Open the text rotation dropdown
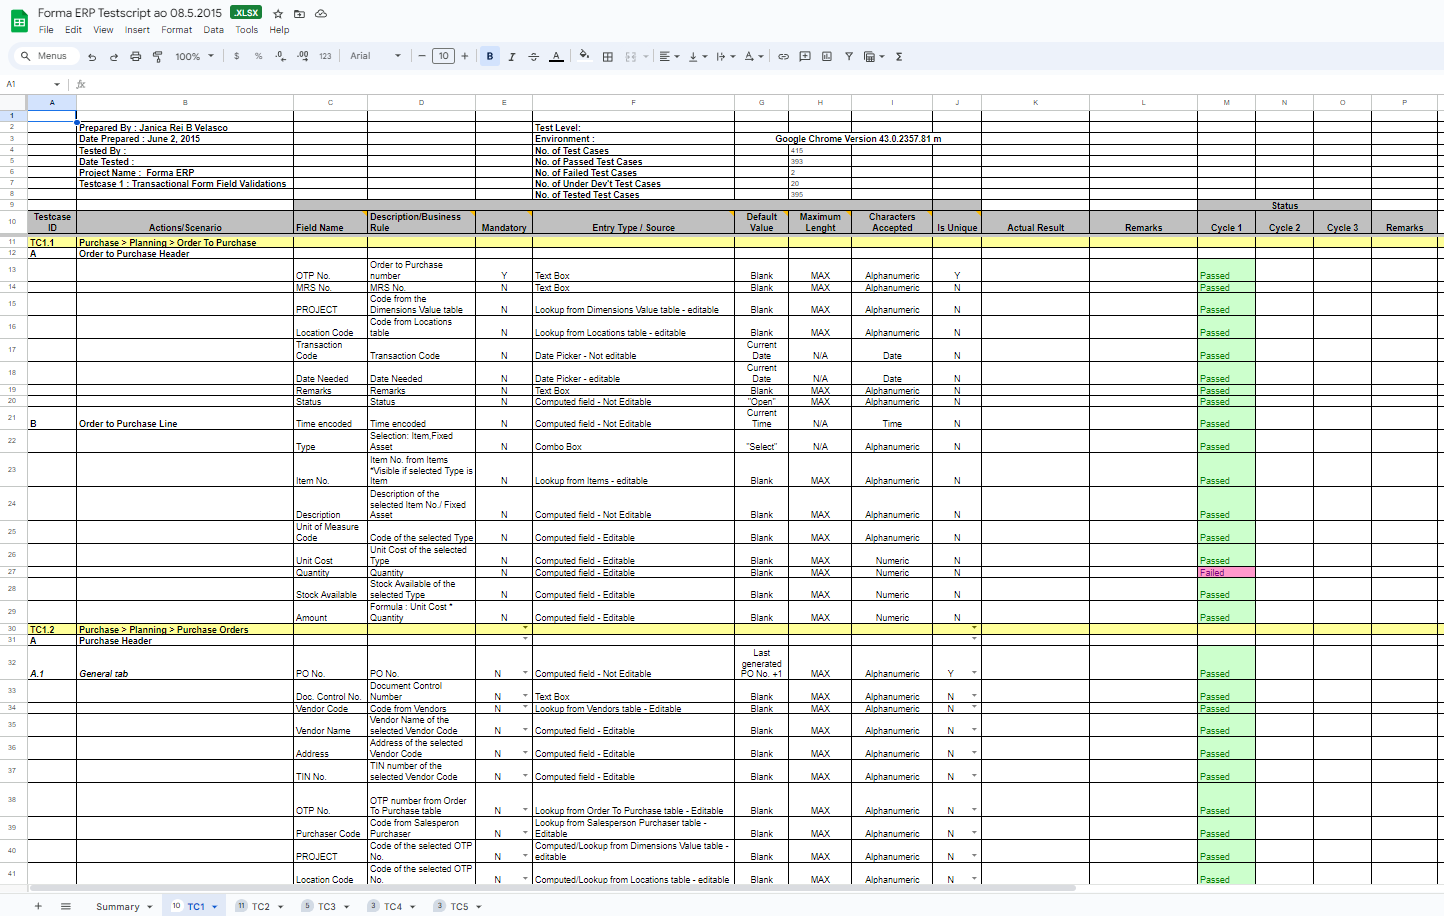 [x=754, y=57]
